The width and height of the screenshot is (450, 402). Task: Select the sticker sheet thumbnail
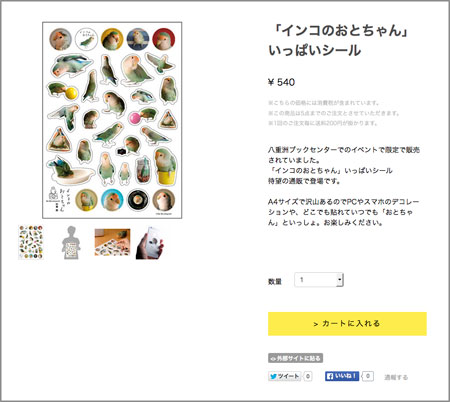tap(31, 242)
